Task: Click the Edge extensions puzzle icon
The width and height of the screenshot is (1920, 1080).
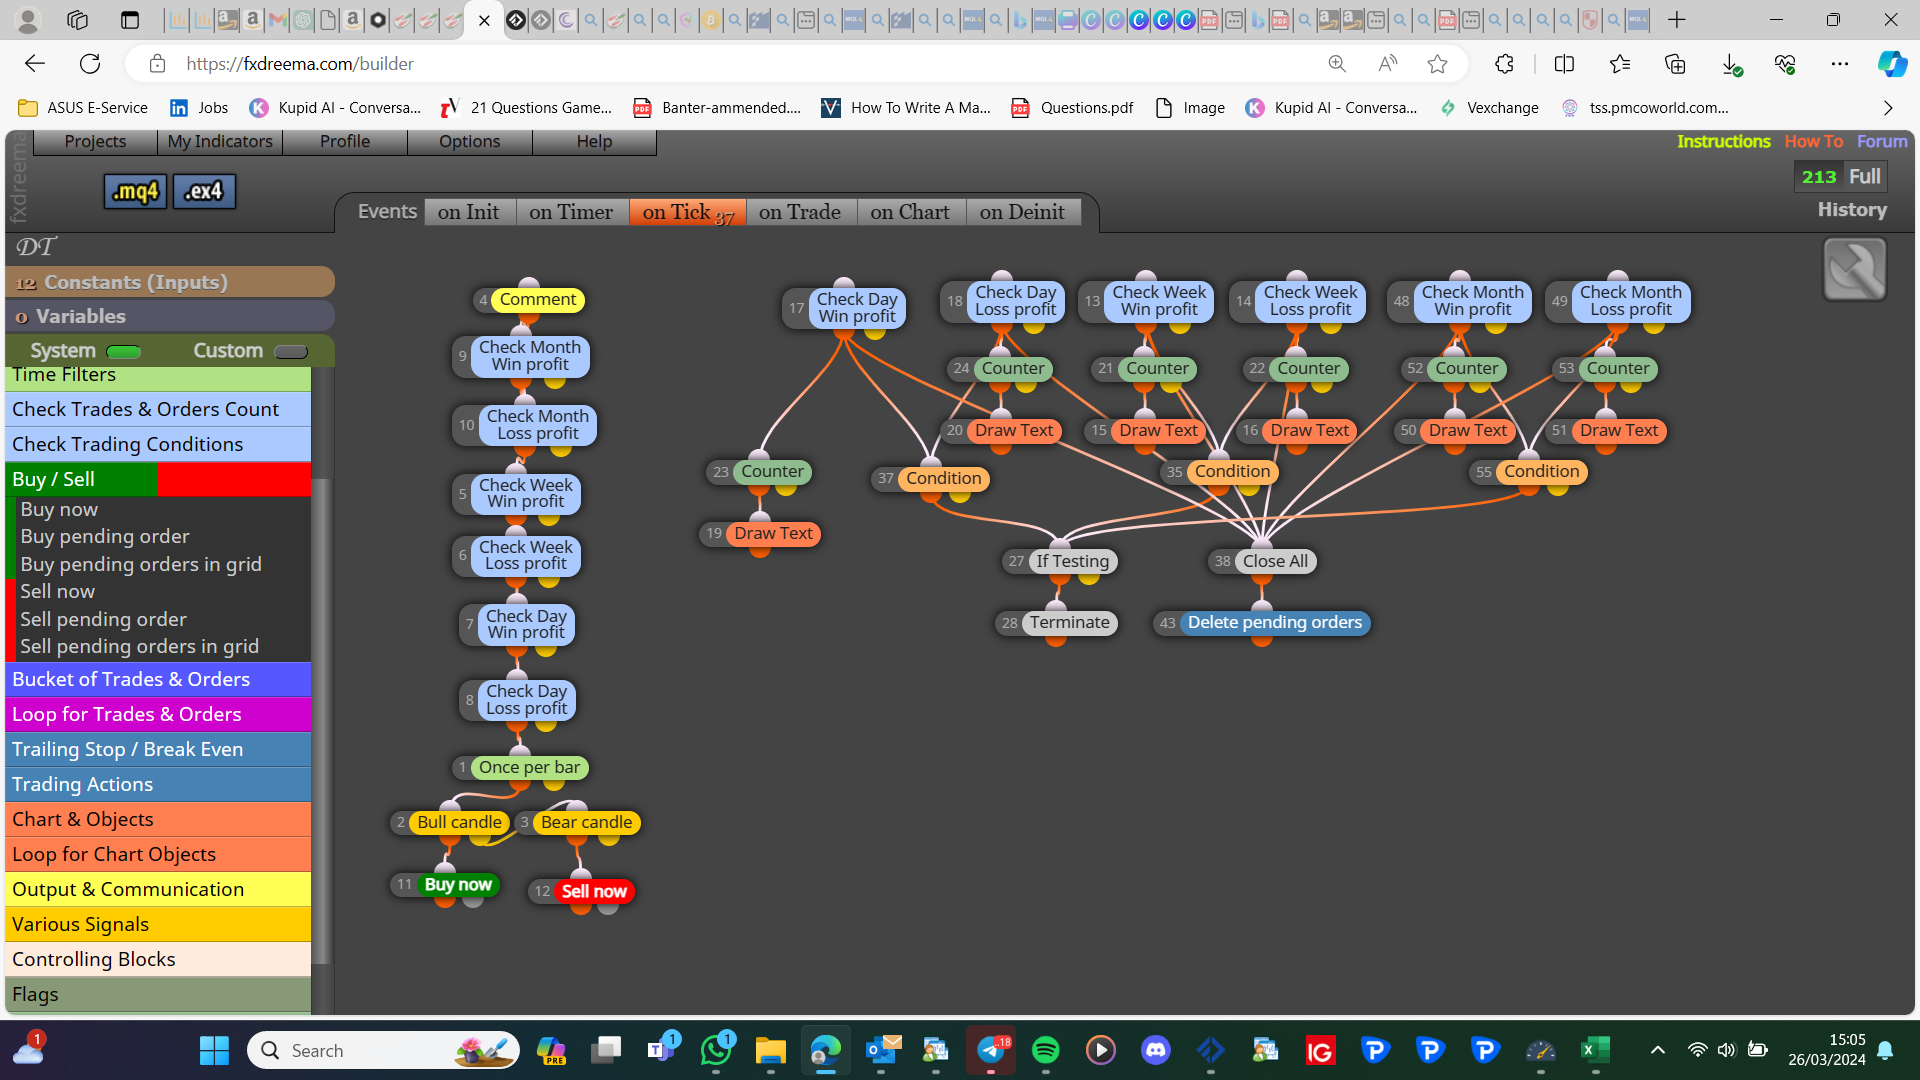Action: pos(1504,64)
